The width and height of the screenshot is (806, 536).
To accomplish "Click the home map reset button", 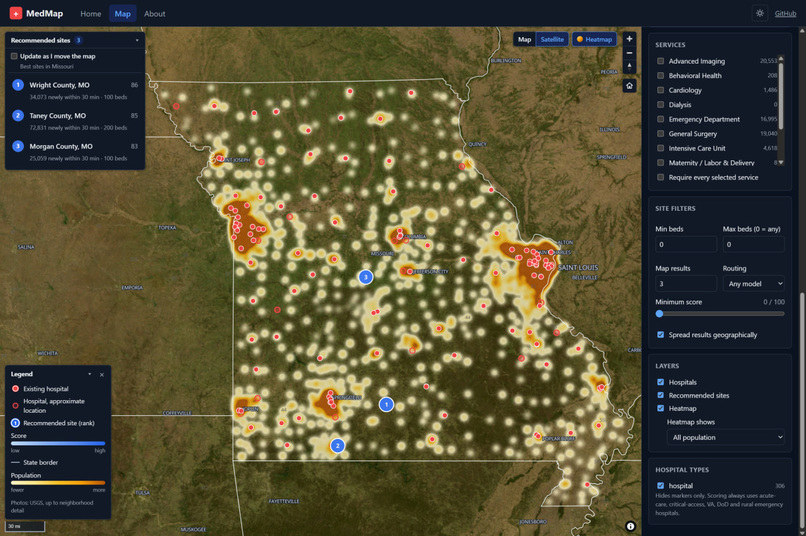I will (629, 86).
